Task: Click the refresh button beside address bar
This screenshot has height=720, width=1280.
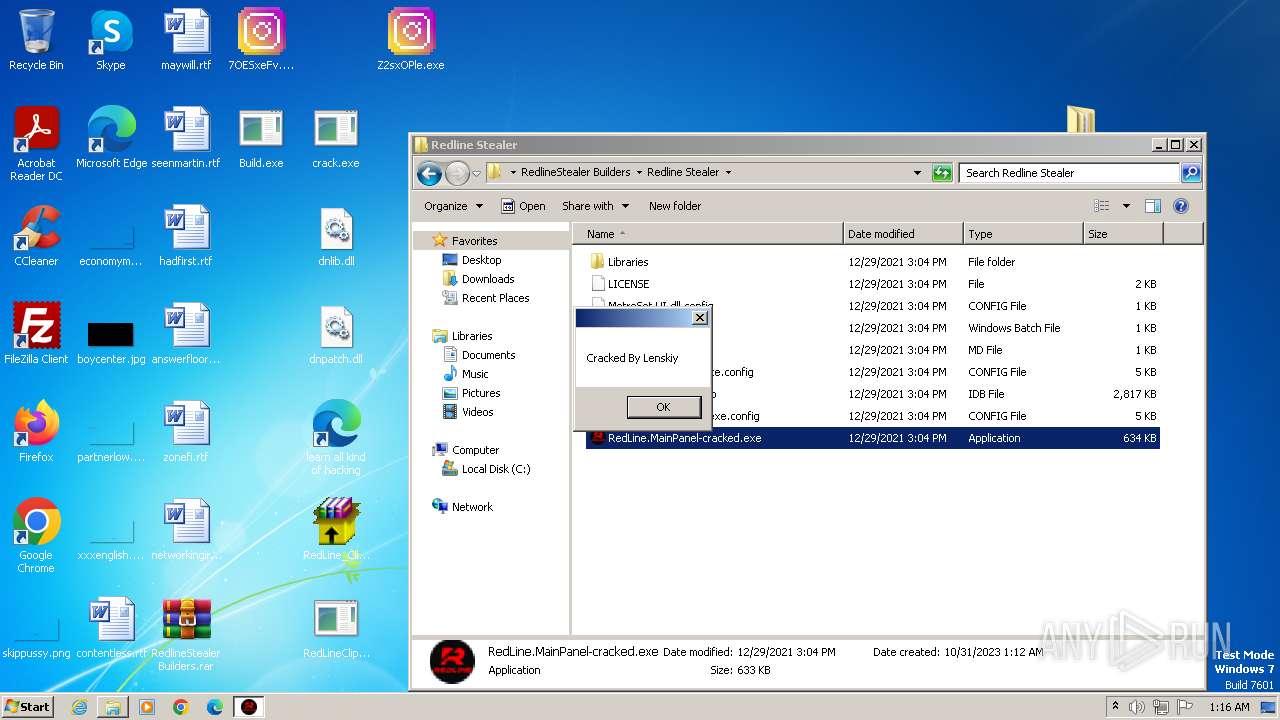Action: point(942,173)
